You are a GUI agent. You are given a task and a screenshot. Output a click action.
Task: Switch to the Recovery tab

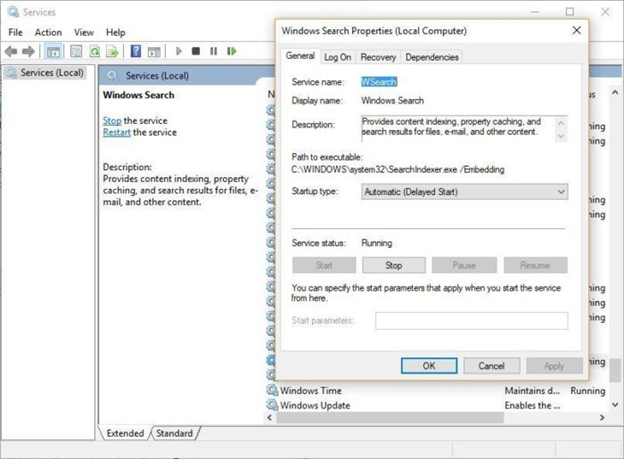click(378, 57)
